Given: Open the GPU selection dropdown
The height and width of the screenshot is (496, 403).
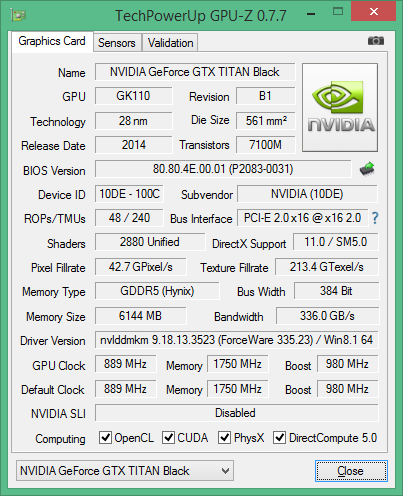Looking at the screenshot, I should pyautogui.click(x=125, y=471).
